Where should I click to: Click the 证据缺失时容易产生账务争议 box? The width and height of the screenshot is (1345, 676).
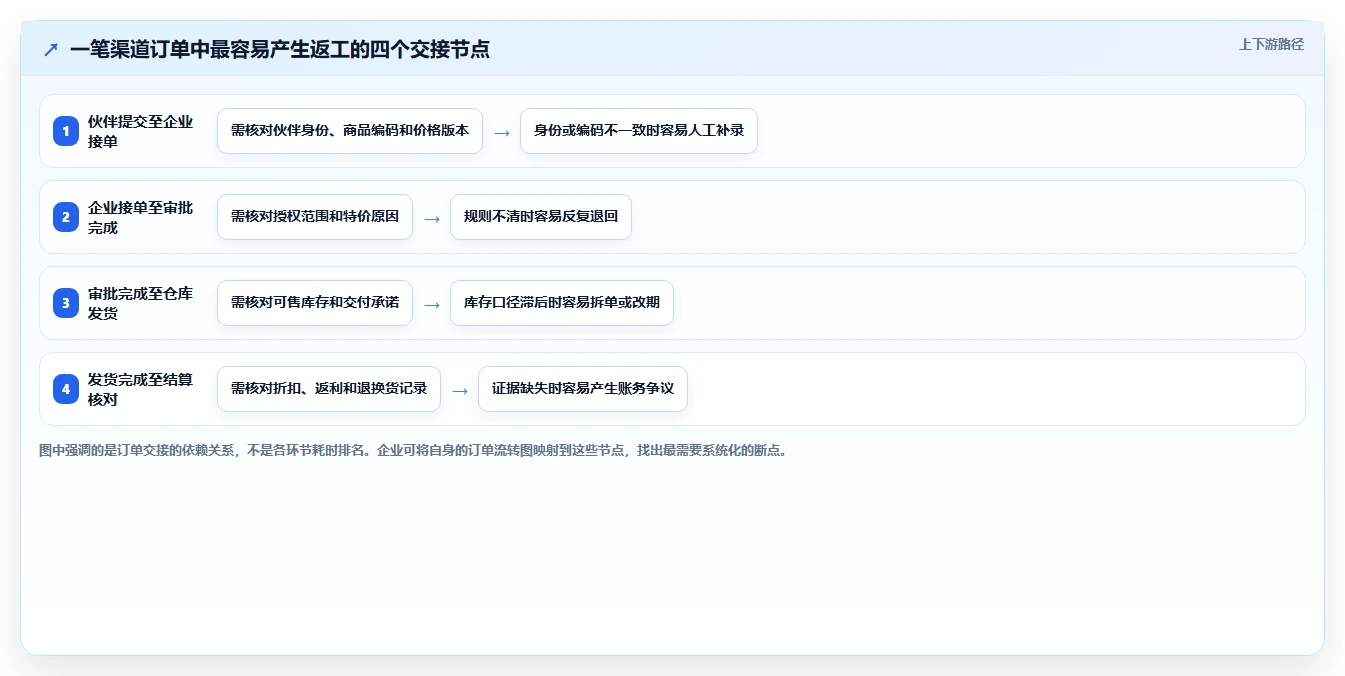coord(583,389)
